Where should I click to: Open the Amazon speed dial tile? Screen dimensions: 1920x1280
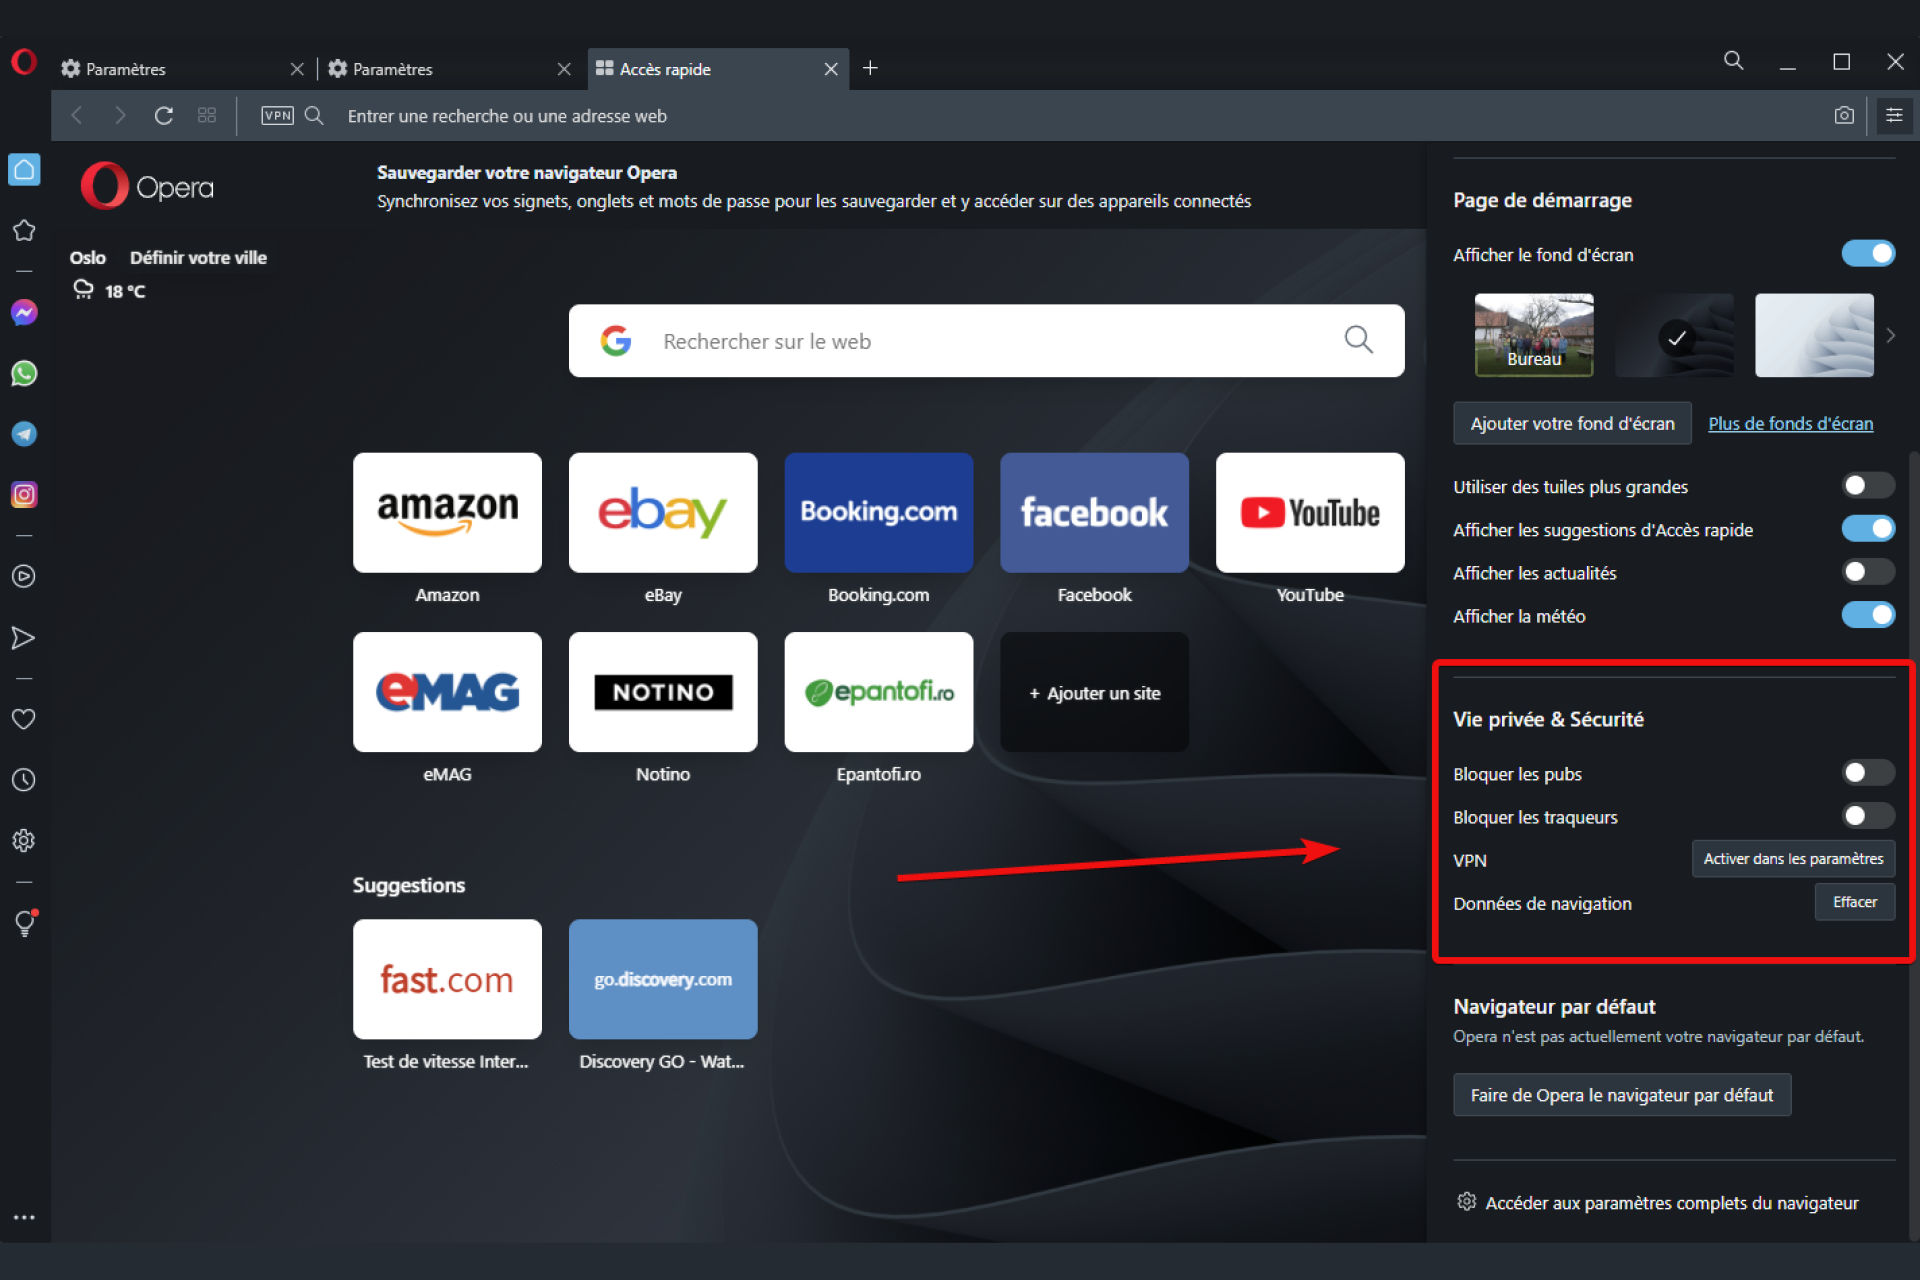tap(447, 513)
